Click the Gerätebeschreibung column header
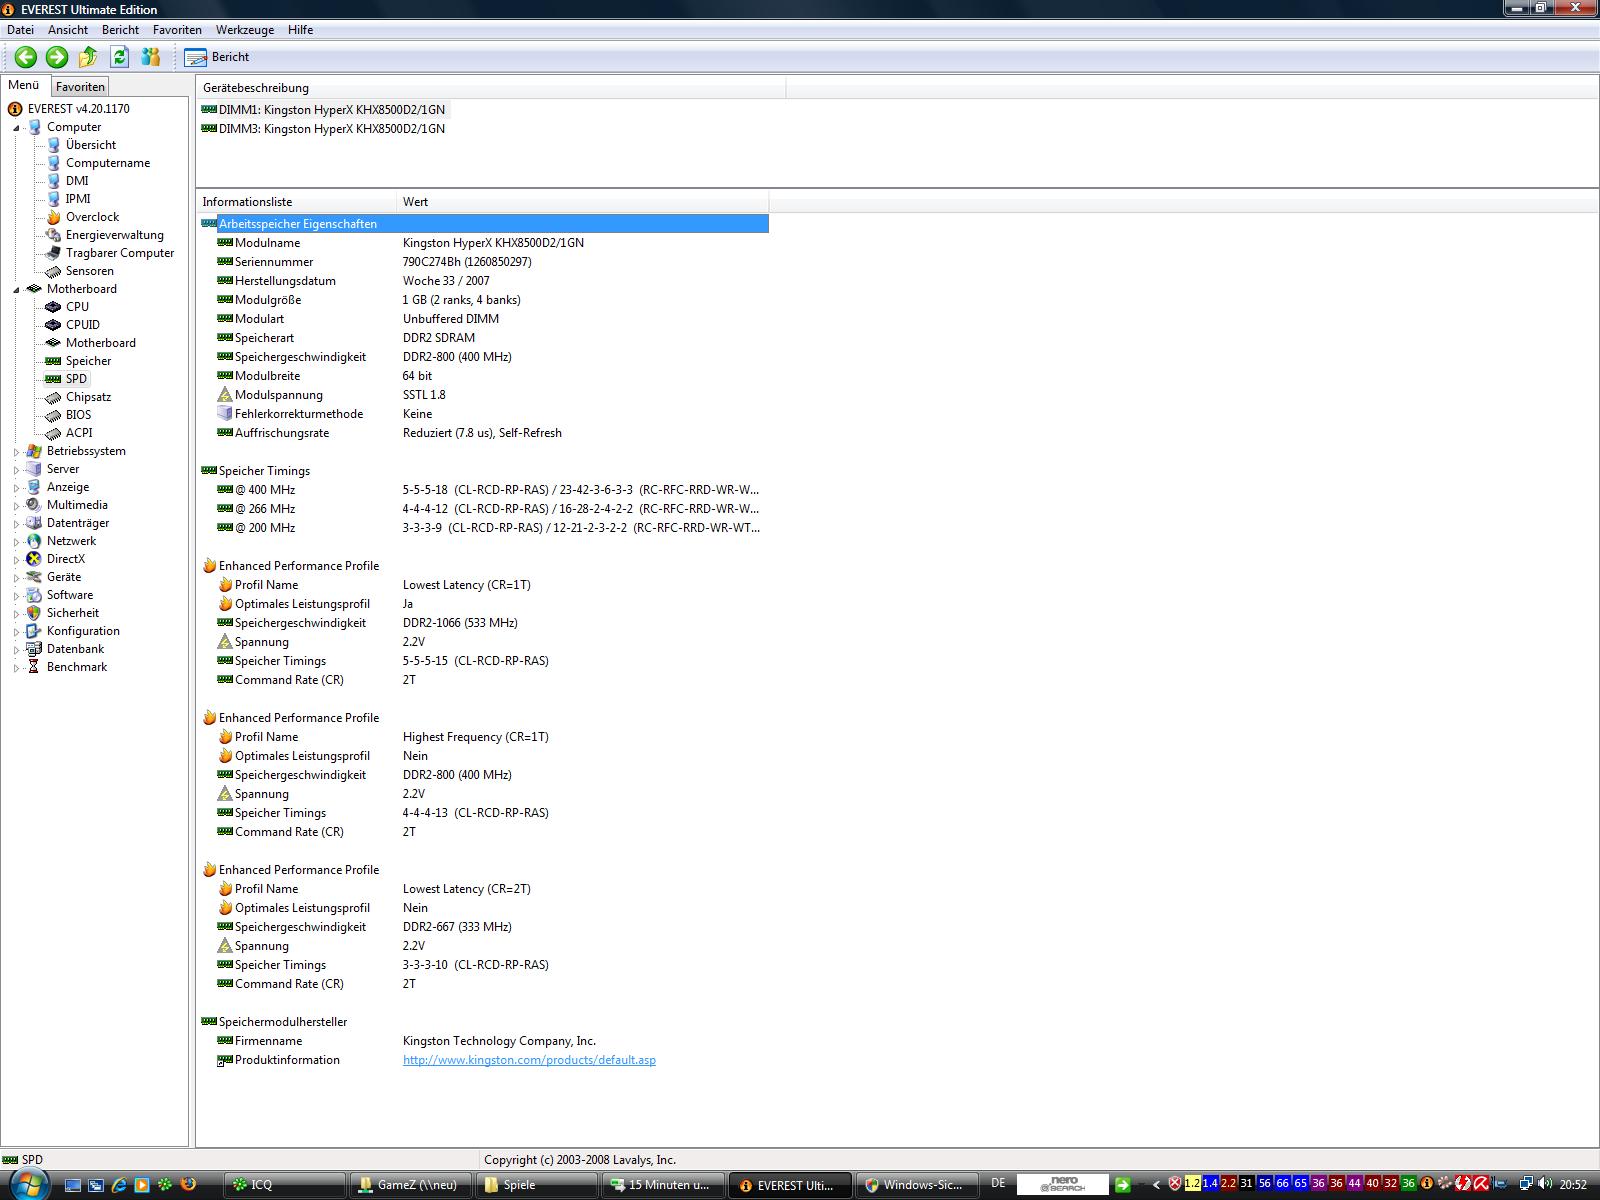Screen dimensions: 1600x1200 click(491, 88)
